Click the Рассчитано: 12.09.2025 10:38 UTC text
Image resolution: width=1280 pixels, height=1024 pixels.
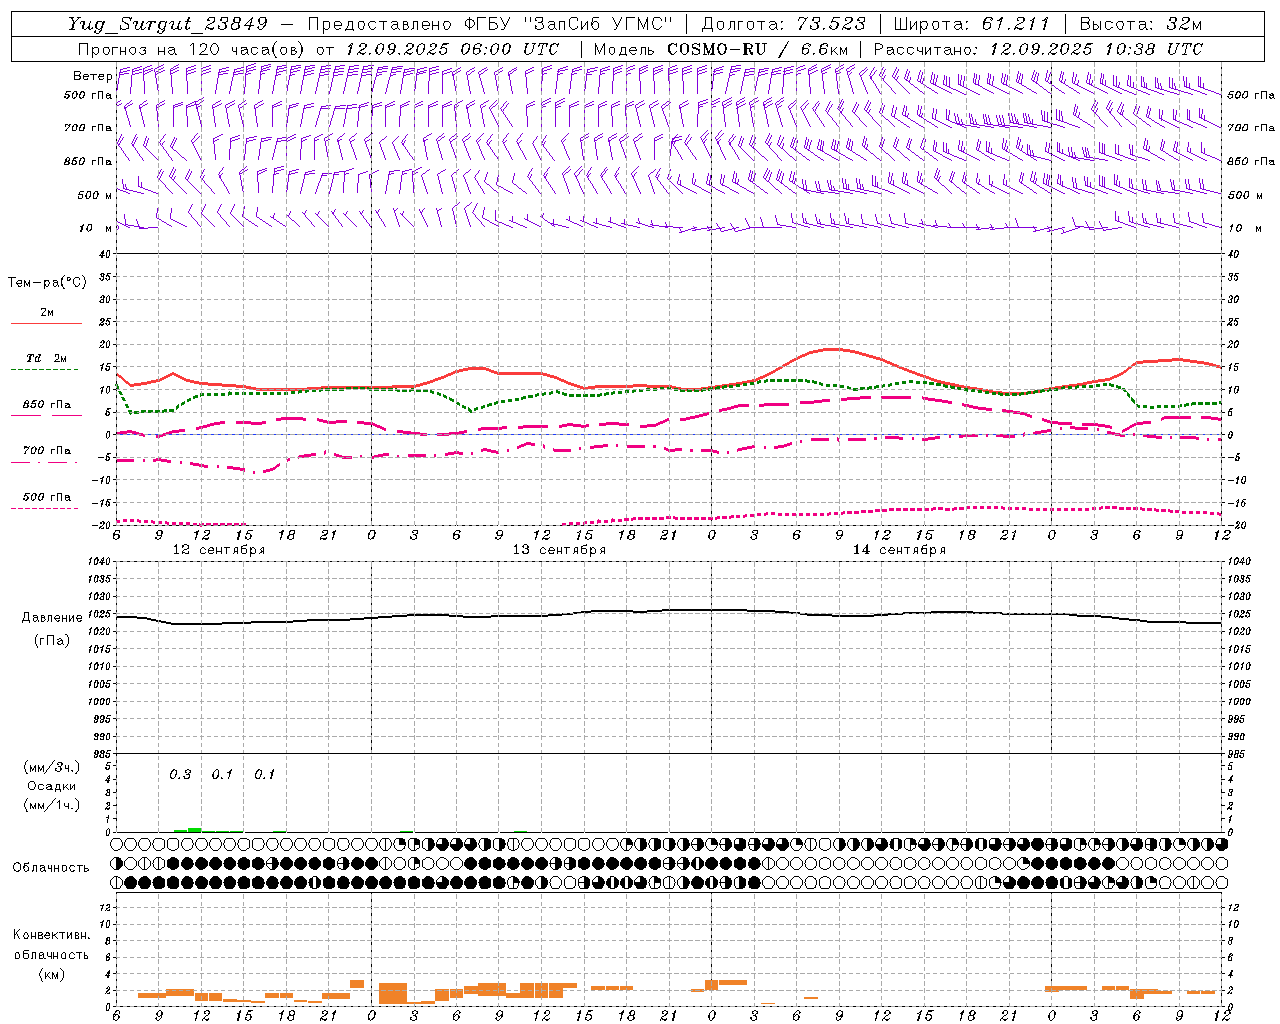(x=1038, y=49)
